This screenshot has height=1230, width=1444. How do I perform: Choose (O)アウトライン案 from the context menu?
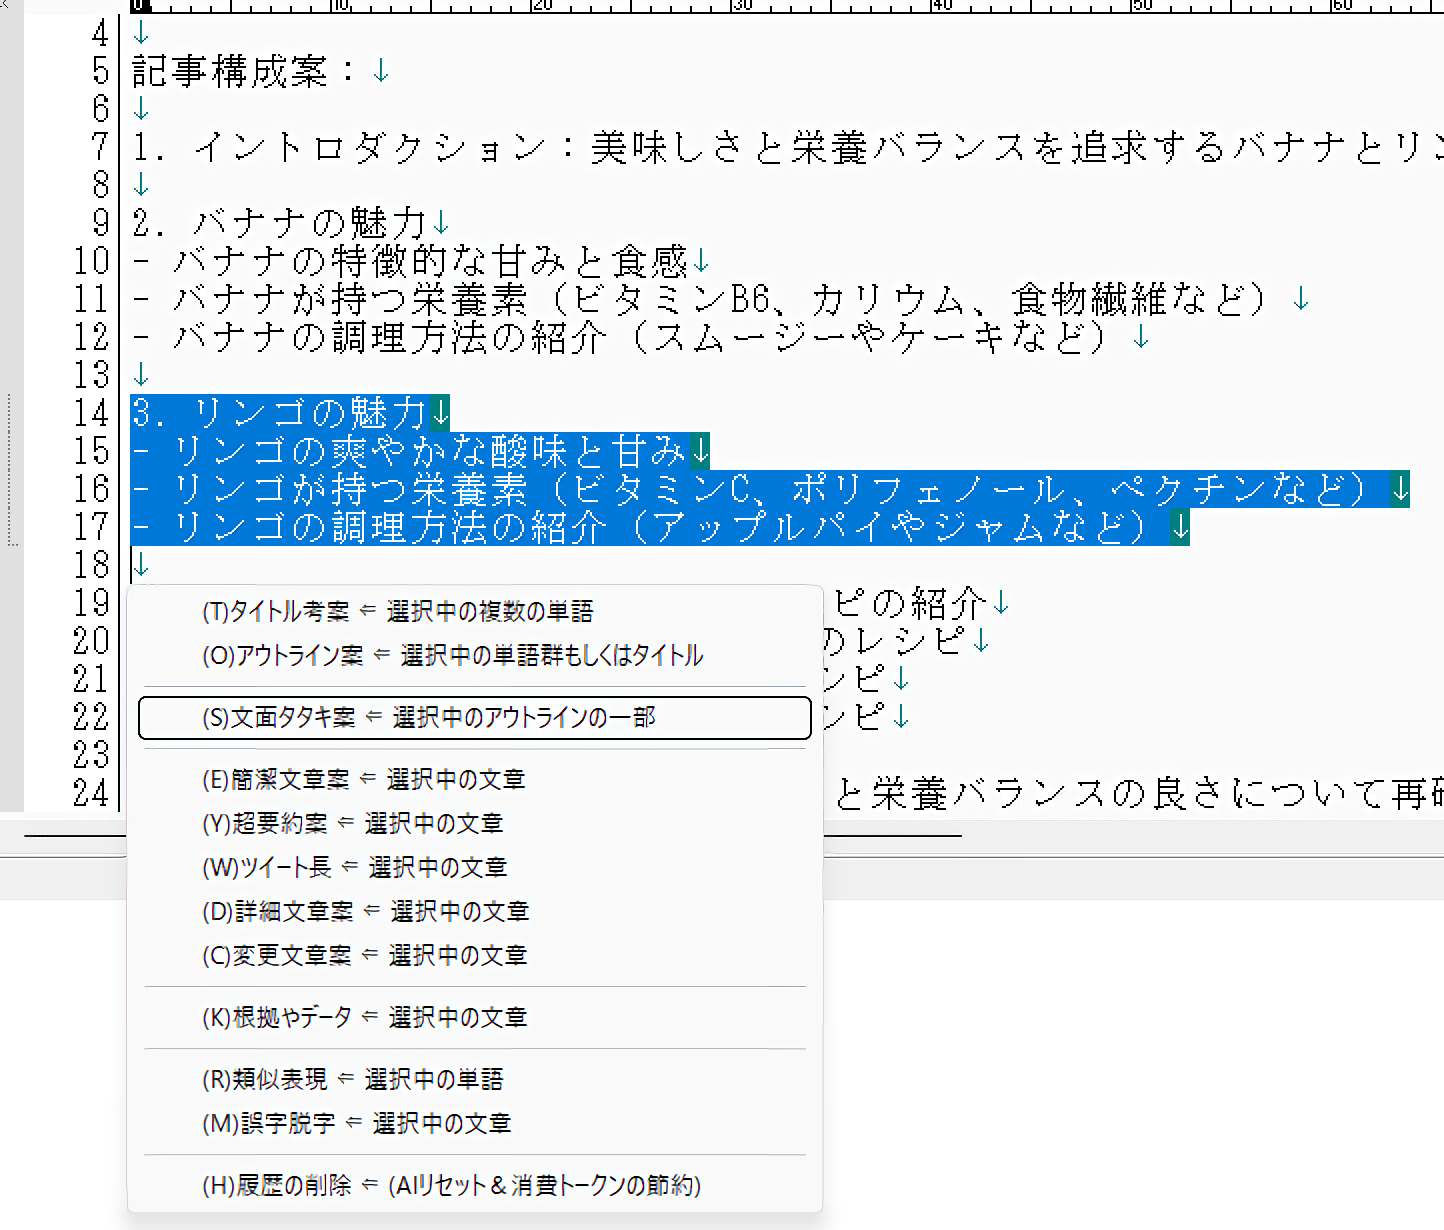coord(452,656)
